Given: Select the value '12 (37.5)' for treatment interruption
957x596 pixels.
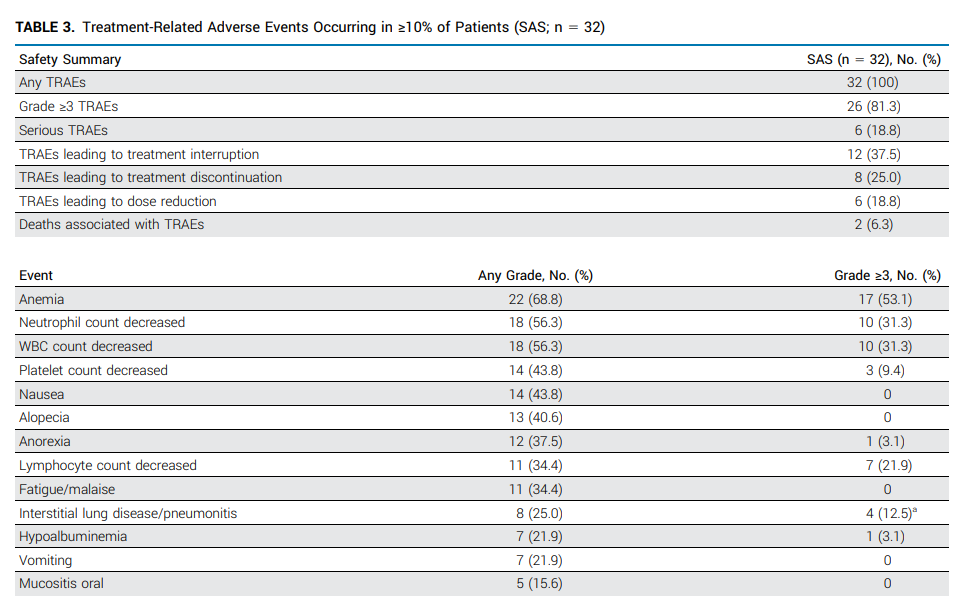Looking at the screenshot, I should (x=873, y=154).
